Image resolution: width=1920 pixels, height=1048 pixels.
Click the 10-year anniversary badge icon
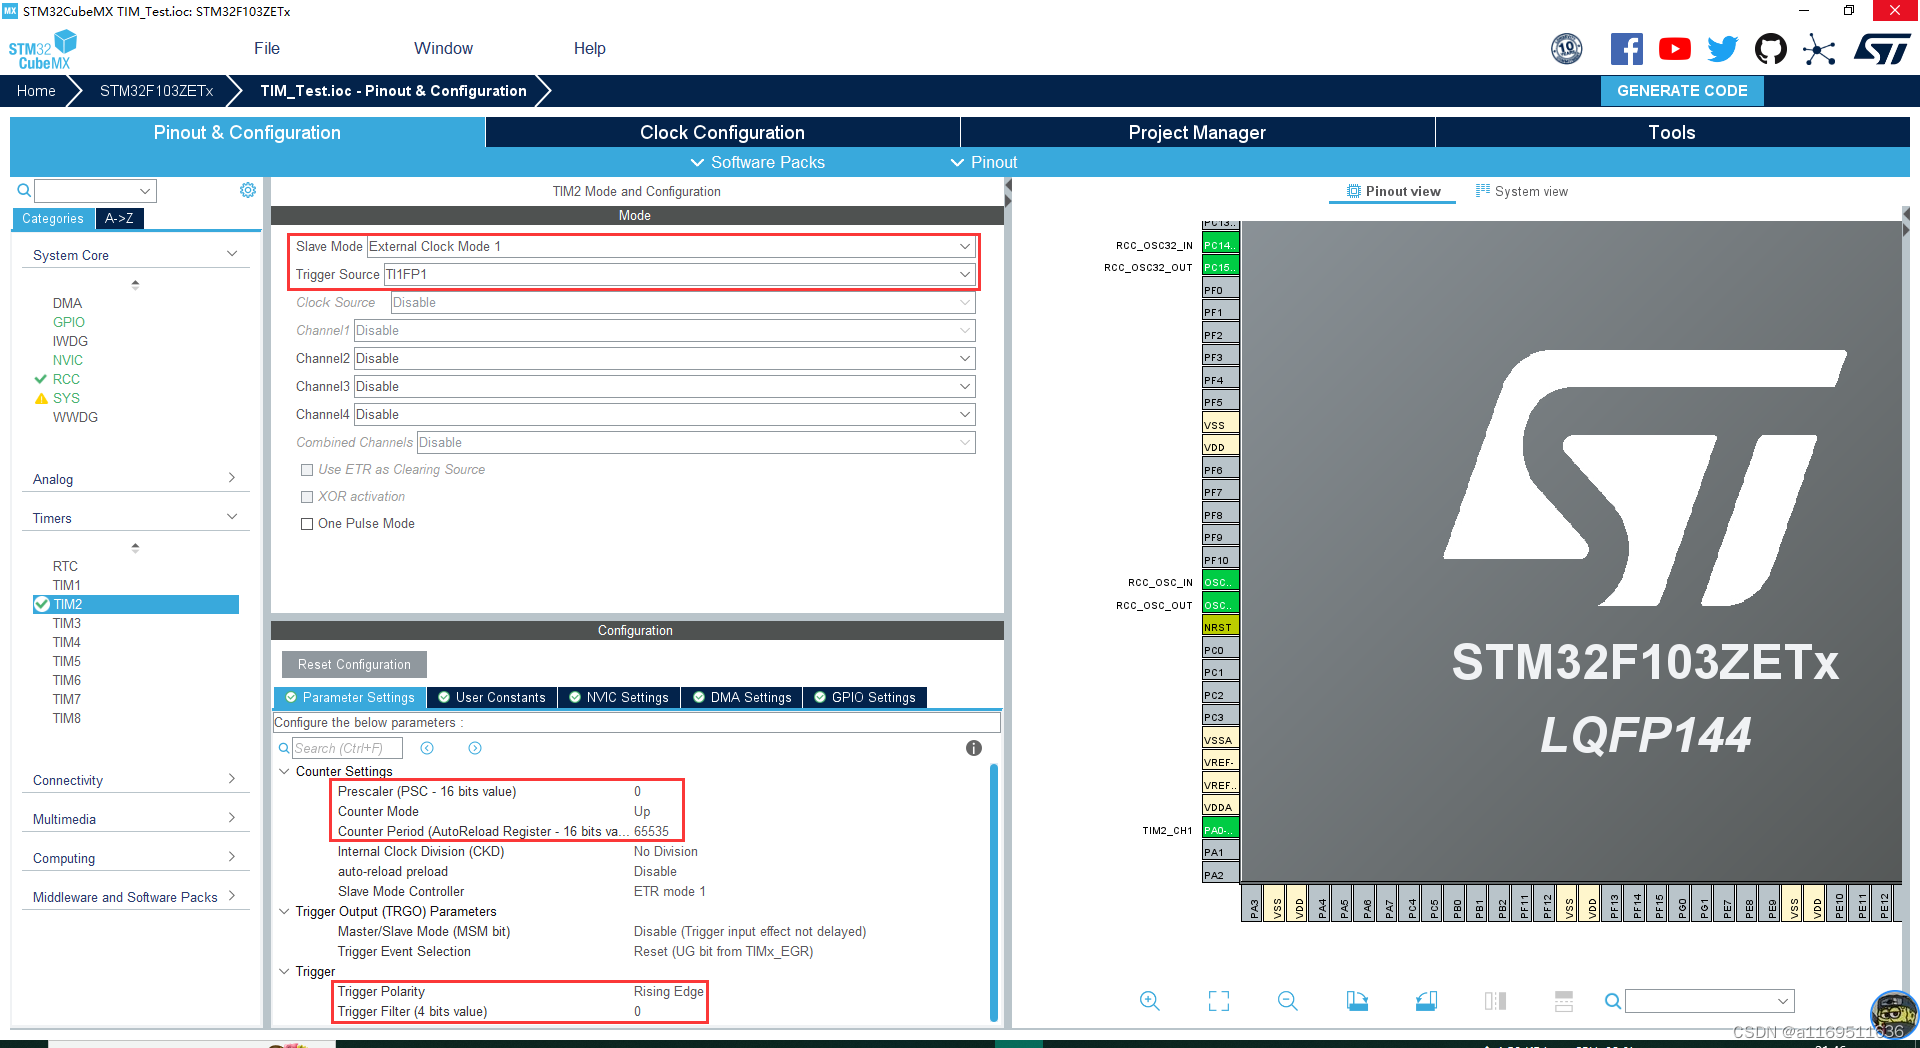pos(1567,49)
